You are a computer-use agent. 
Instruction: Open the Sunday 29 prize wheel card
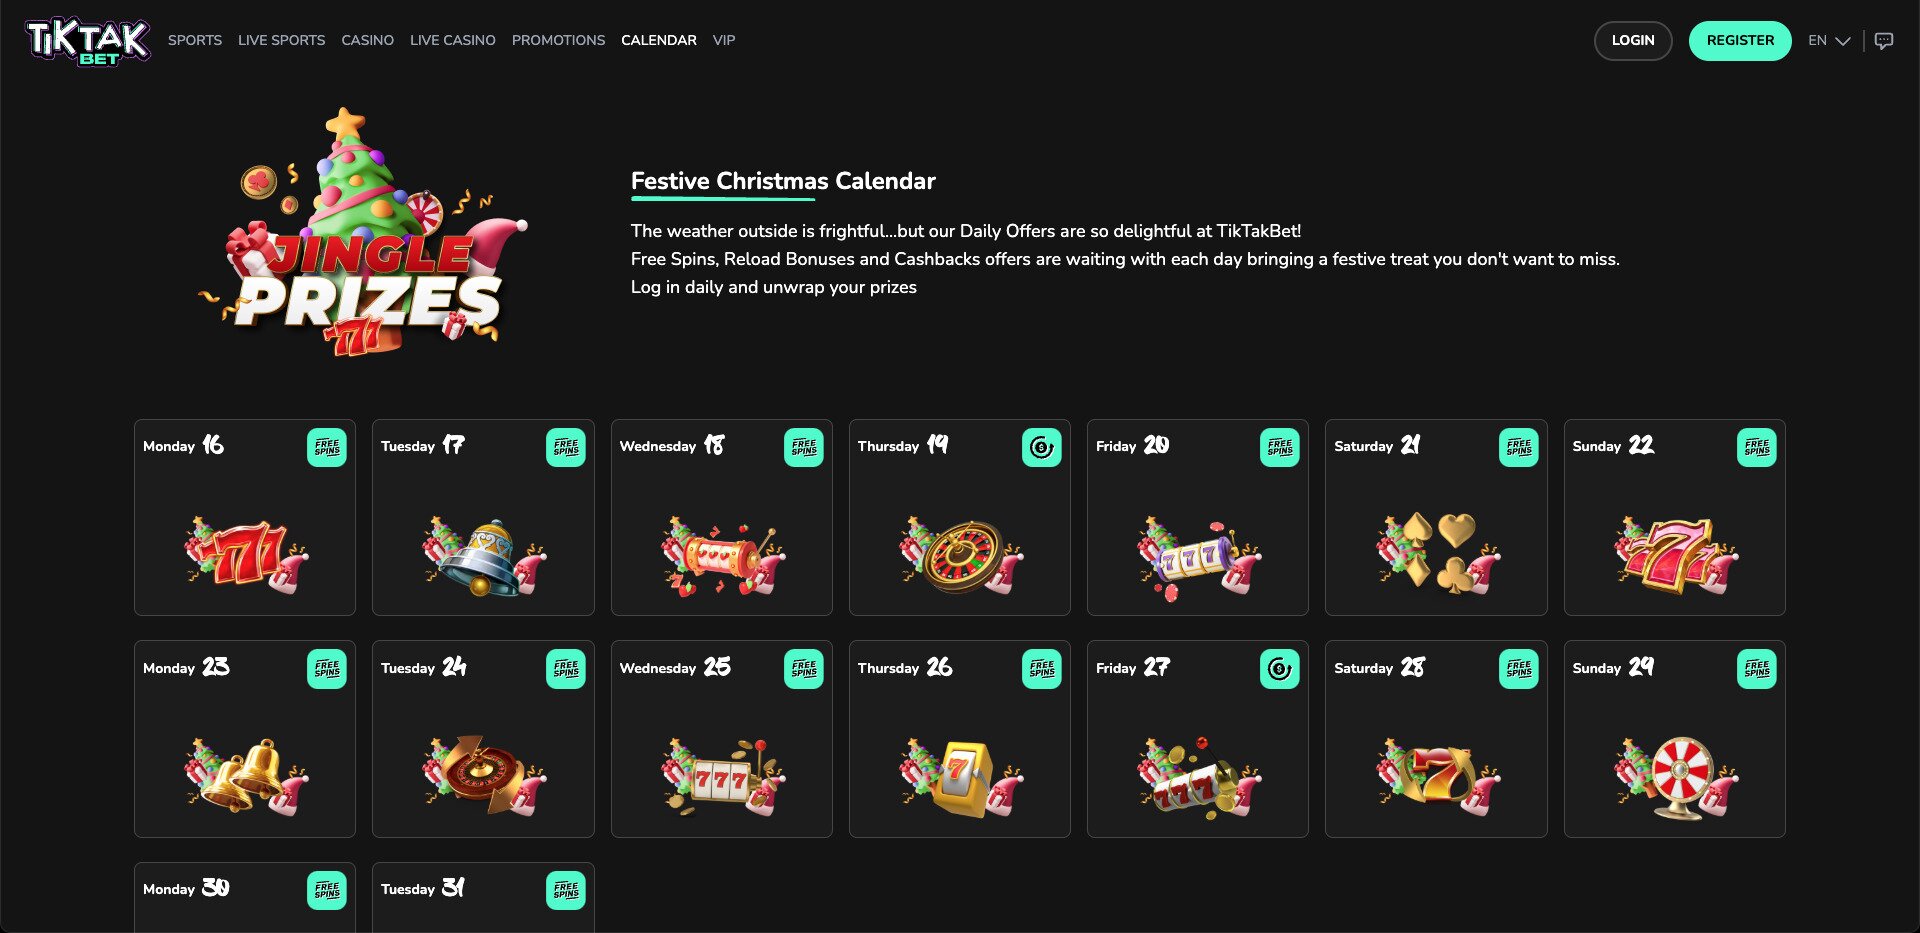click(x=1674, y=739)
